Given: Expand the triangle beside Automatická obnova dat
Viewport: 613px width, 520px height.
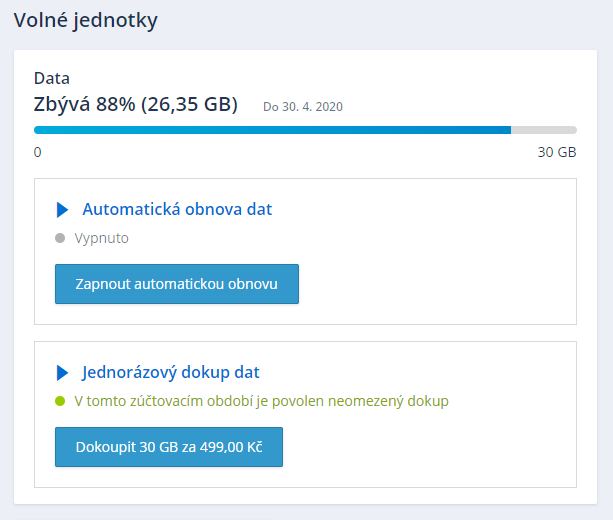Looking at the screenshot, I should point(62,210).
